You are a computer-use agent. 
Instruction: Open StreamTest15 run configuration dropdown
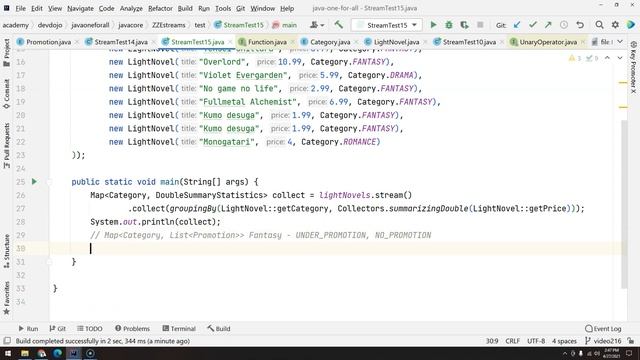(386, 25)
